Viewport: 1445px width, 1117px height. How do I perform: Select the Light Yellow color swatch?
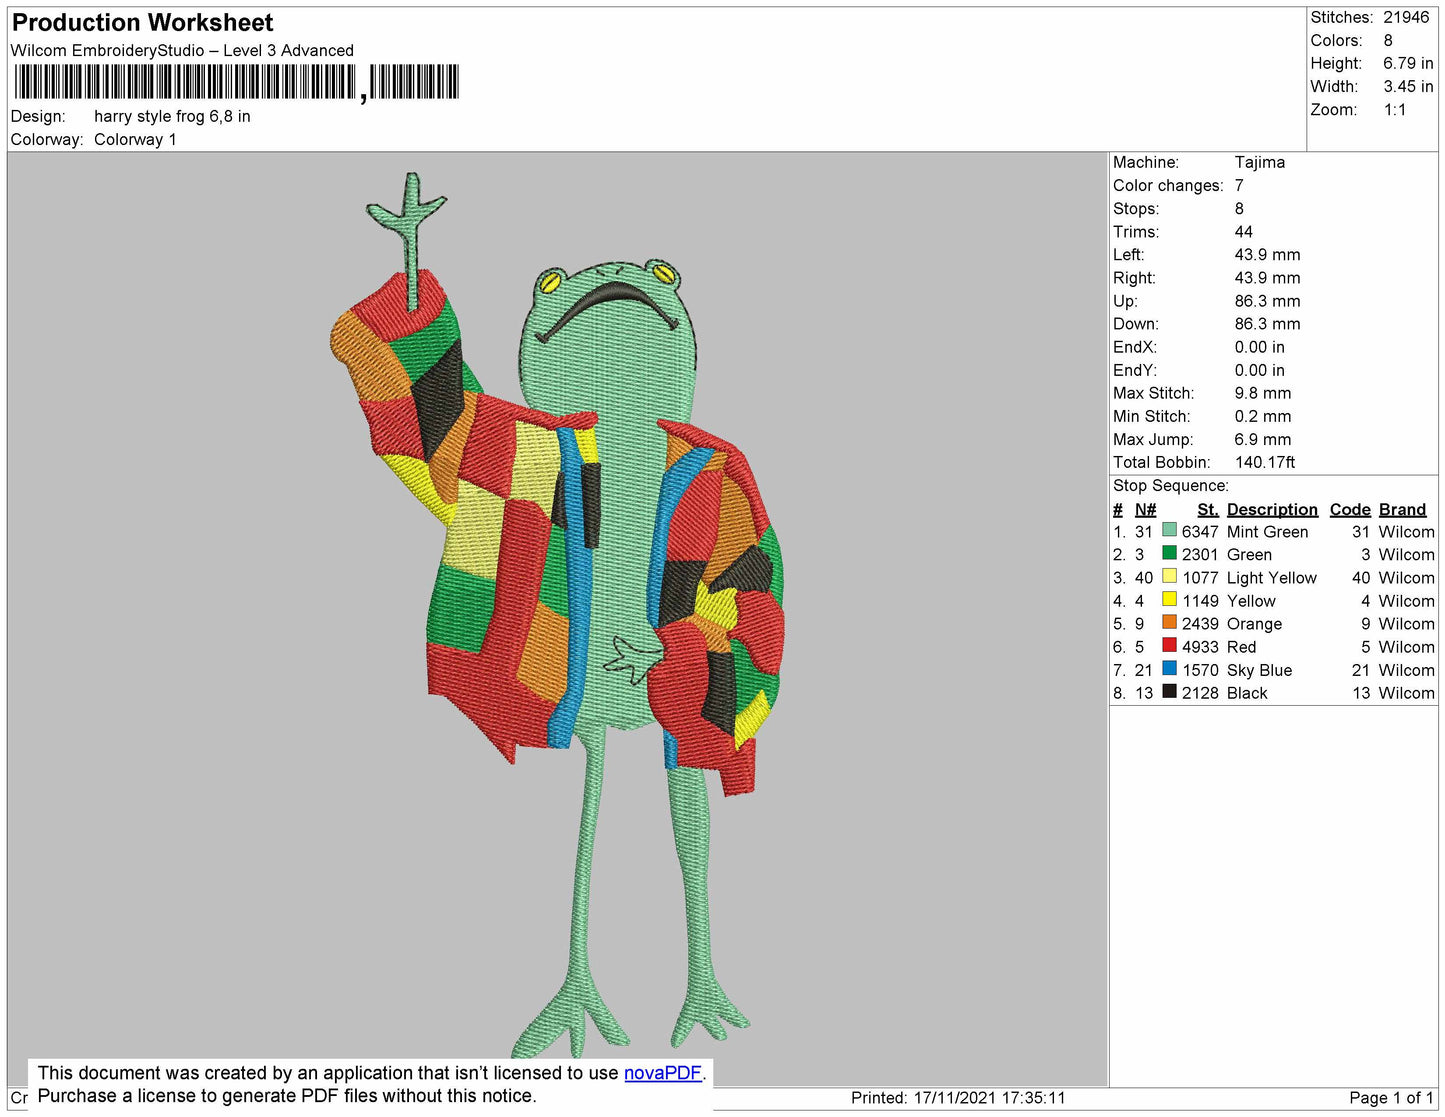click(x=1169, y=576)
